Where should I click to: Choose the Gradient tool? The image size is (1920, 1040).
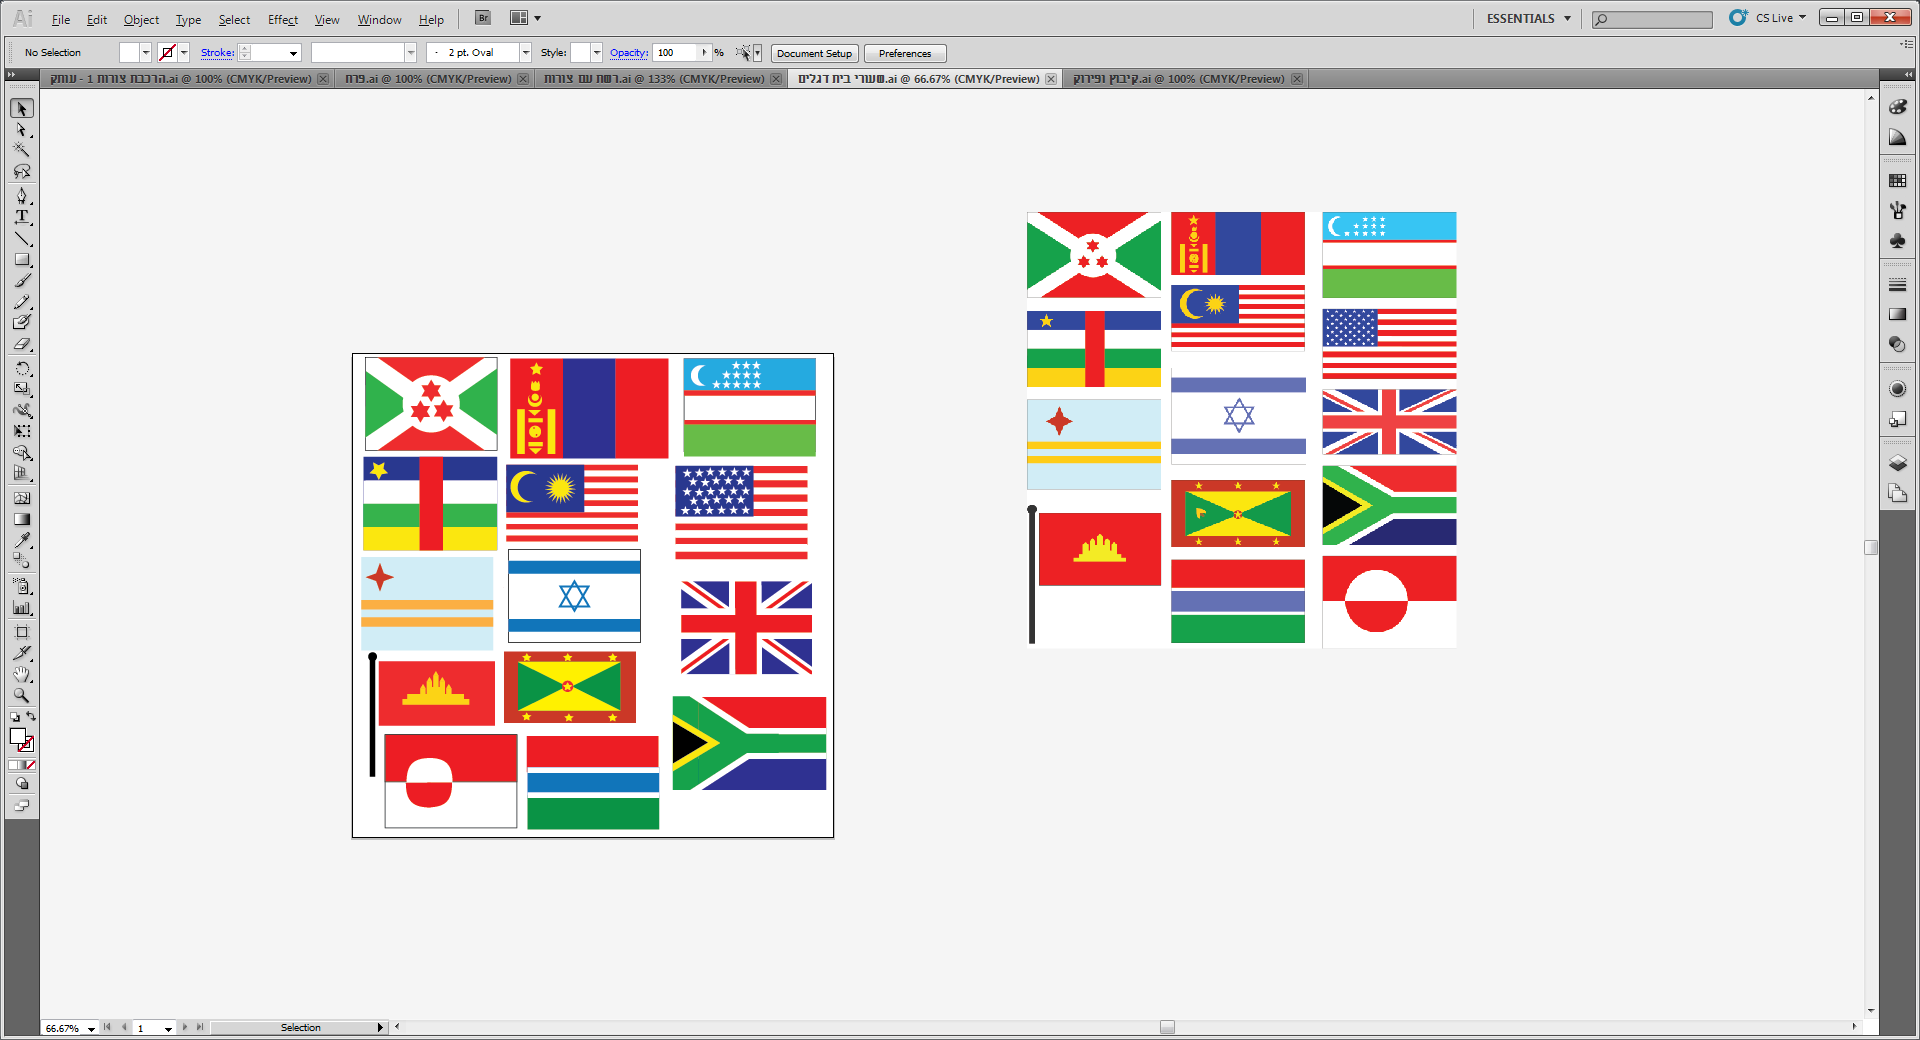click(22, 519)
